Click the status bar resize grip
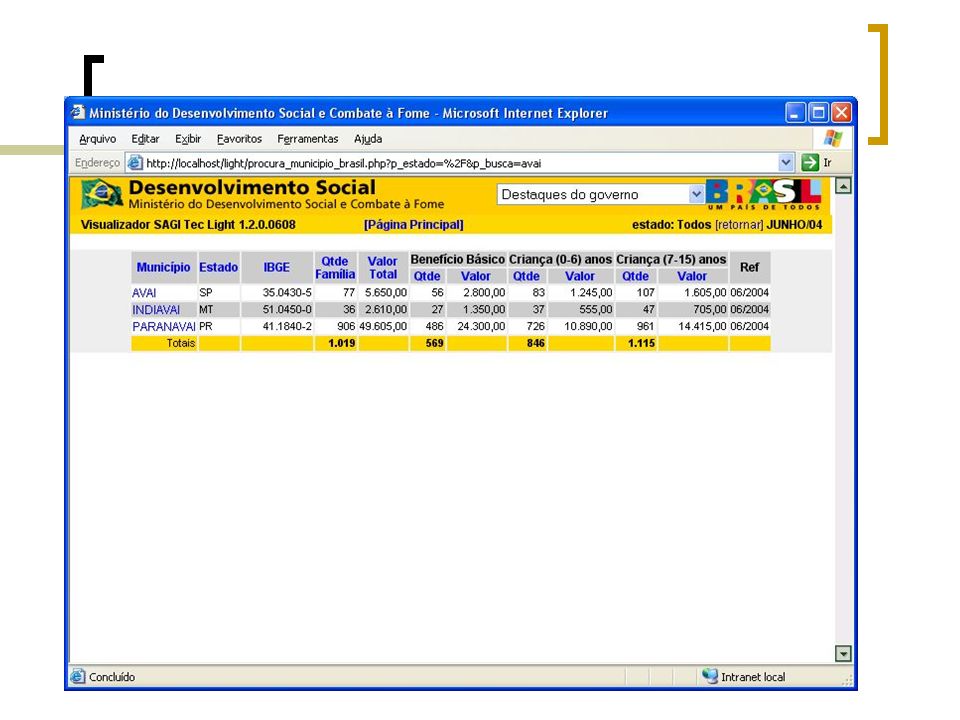960x720 pixels. pyautogui.click(x=848, y=680)
